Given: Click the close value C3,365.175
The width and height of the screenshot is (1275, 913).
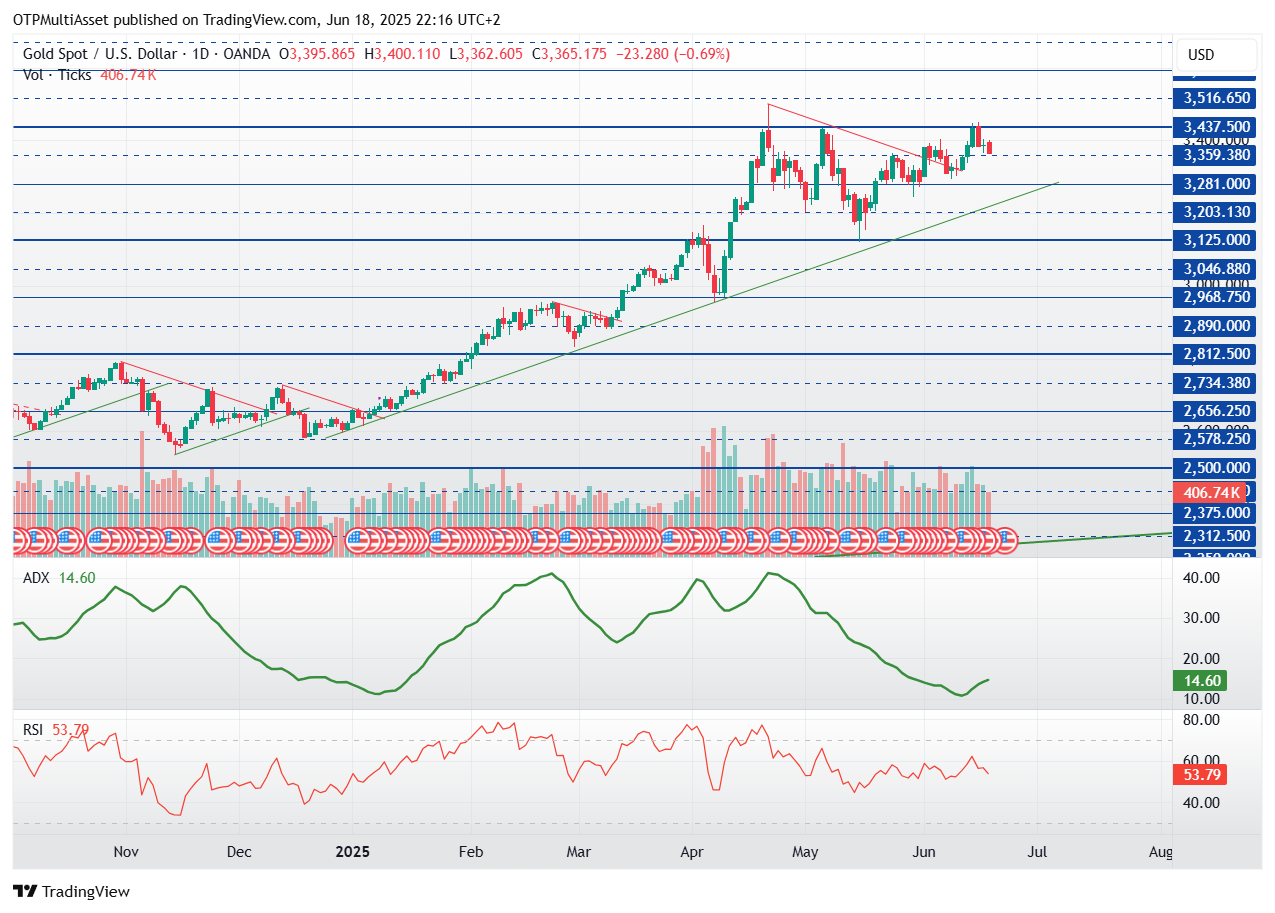Looking at the screenshot, I should (569, 54).
